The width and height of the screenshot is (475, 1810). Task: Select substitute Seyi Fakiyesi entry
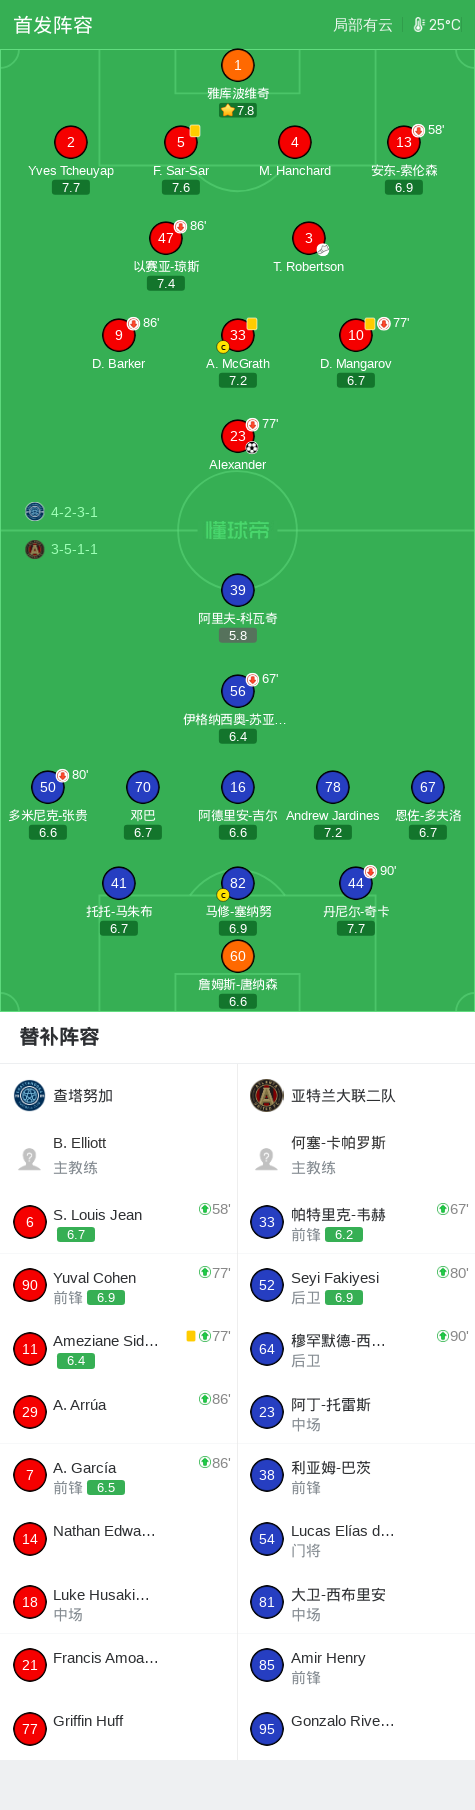click(356, 1286)
